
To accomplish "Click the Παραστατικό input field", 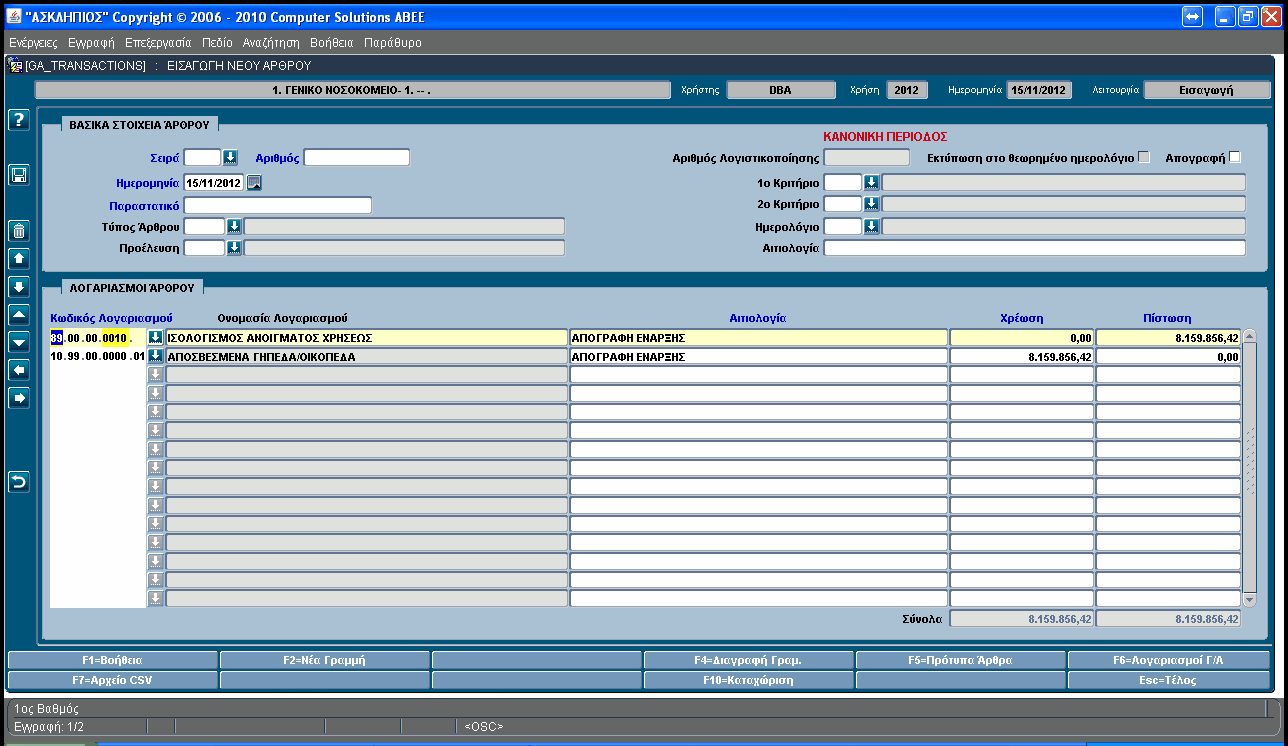I will (x=278, y=205).
